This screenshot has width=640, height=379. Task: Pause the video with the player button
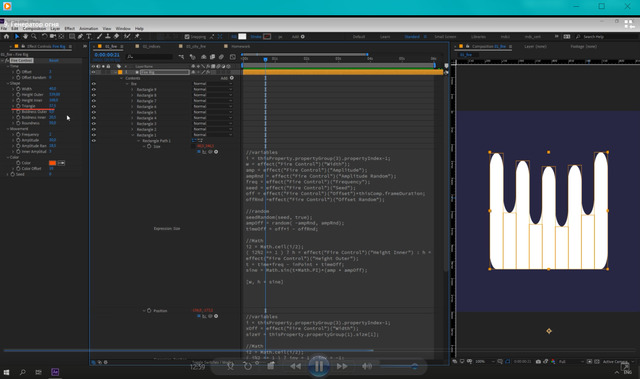pos(319,366)
